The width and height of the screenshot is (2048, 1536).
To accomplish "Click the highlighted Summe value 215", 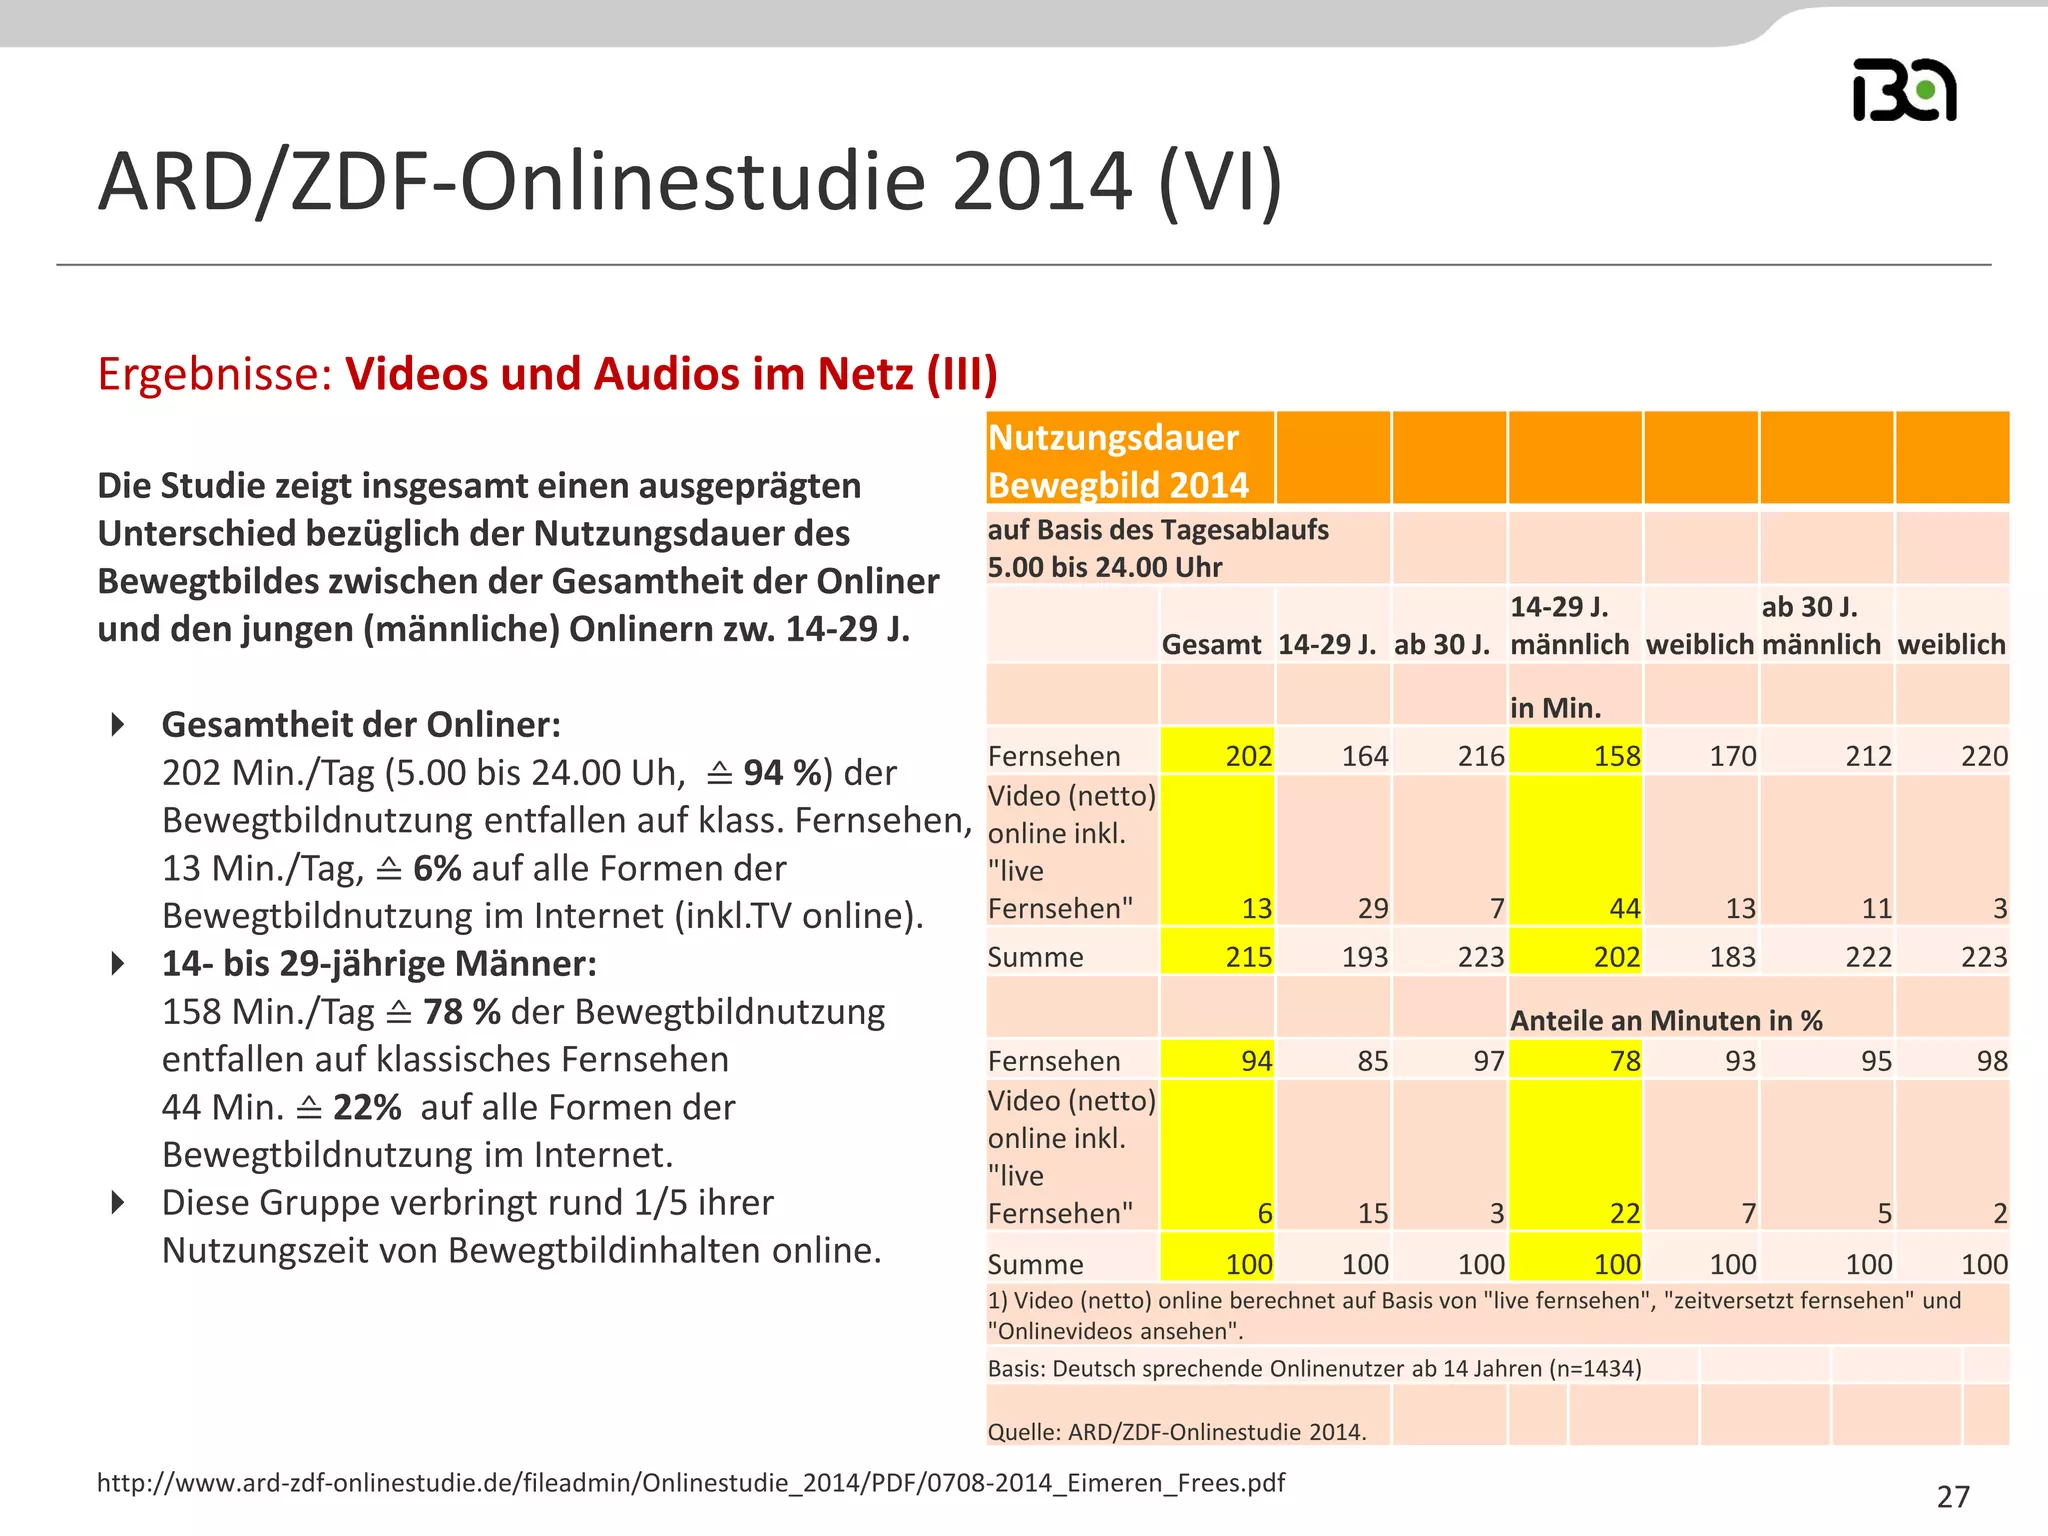I will (x=1248, y=957).
